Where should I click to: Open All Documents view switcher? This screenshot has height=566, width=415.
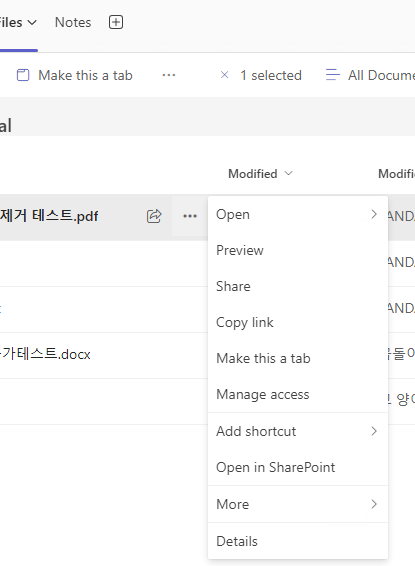370,75
